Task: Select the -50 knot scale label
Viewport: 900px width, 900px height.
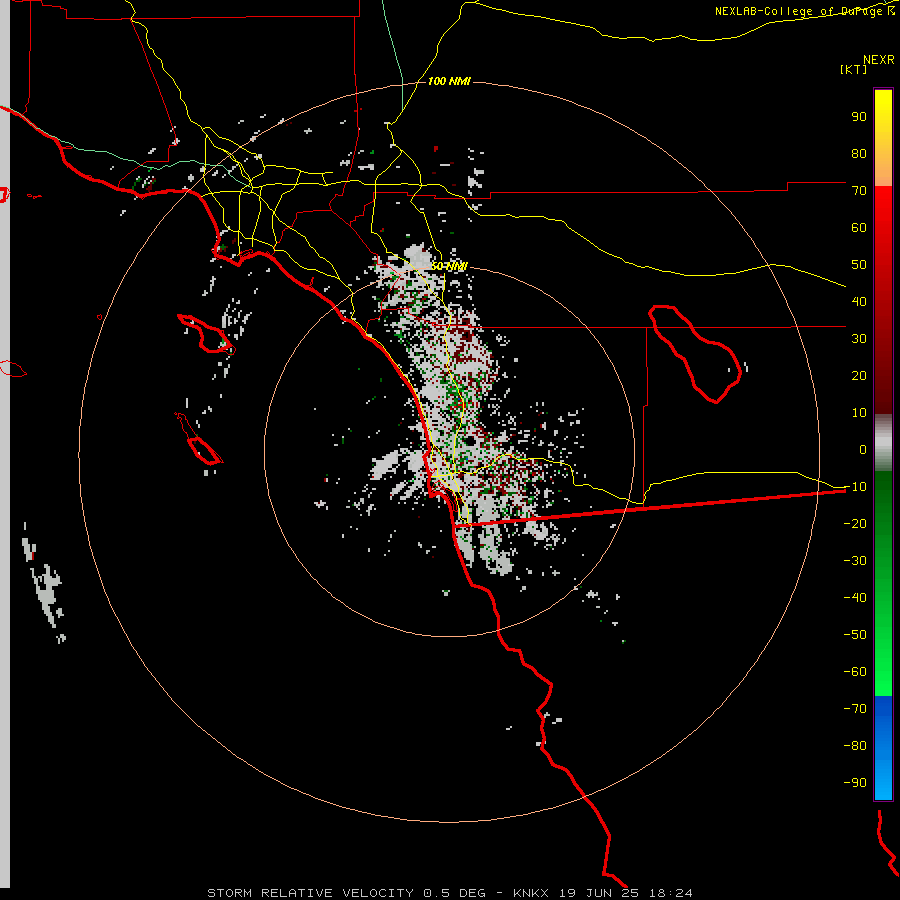Action: point(855,635)
